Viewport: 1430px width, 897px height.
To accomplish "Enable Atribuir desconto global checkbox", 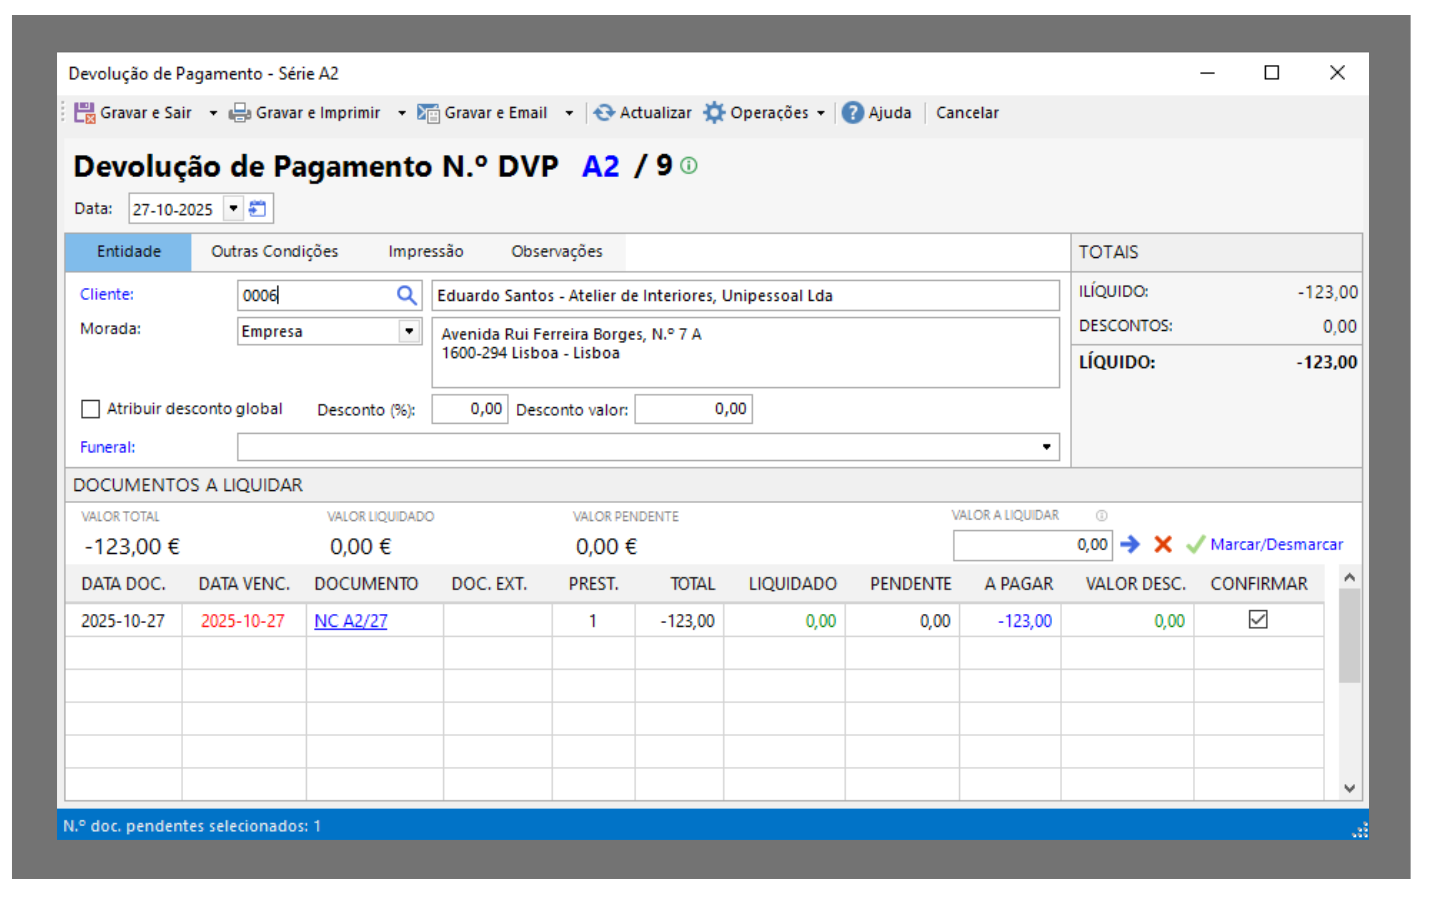I will click(91, 409).
